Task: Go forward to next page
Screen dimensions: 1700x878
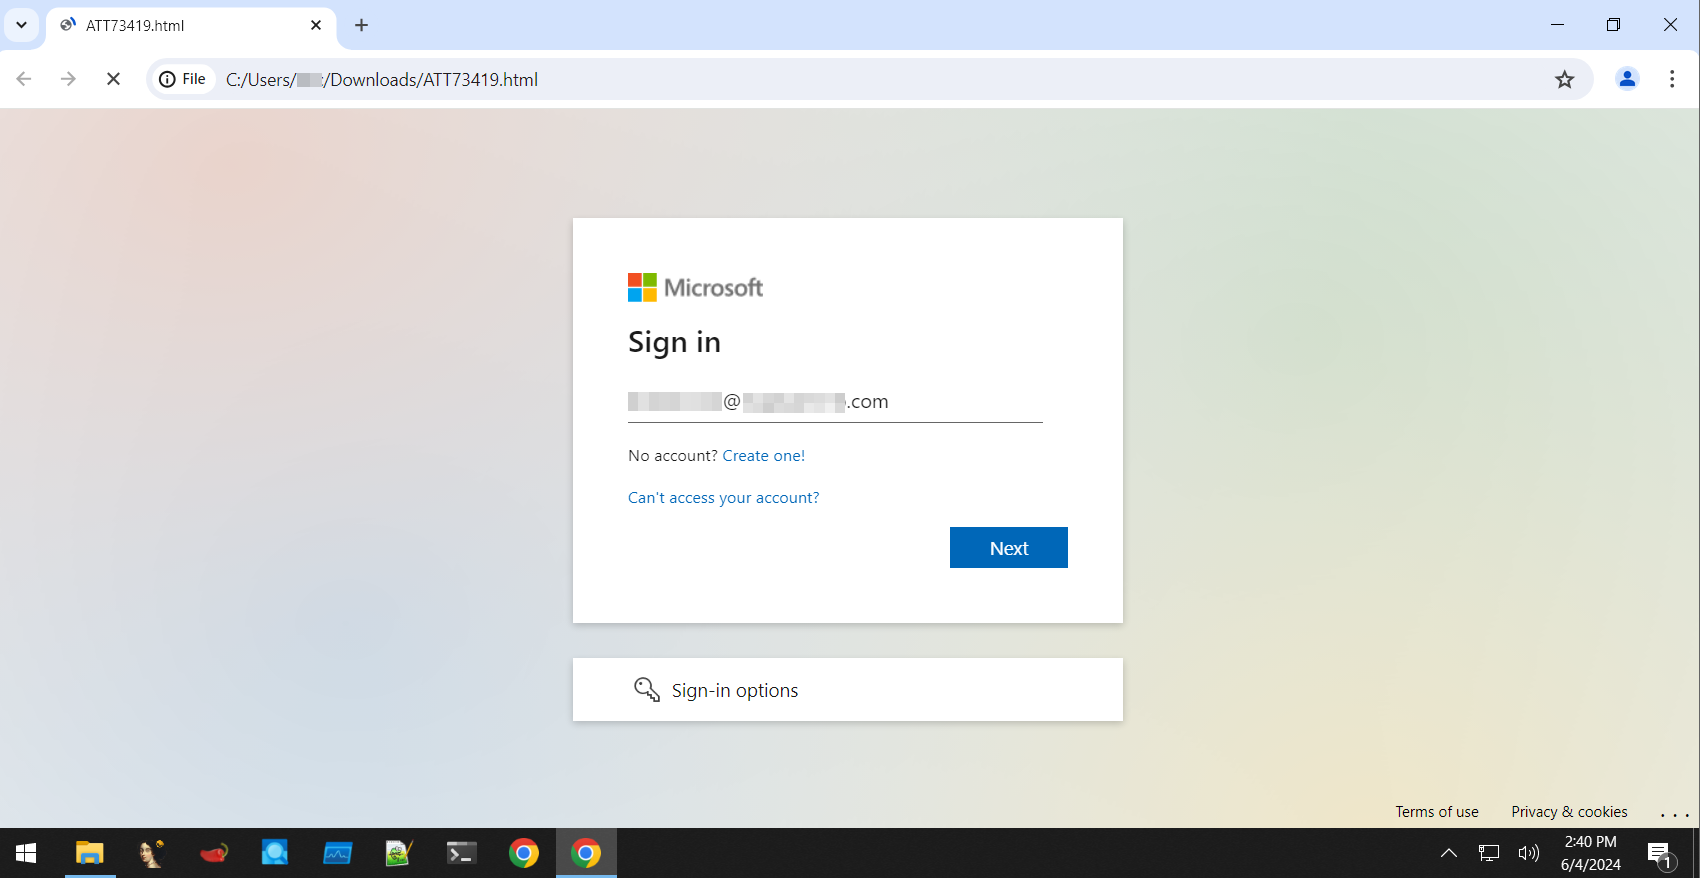Action: [68, 79]
